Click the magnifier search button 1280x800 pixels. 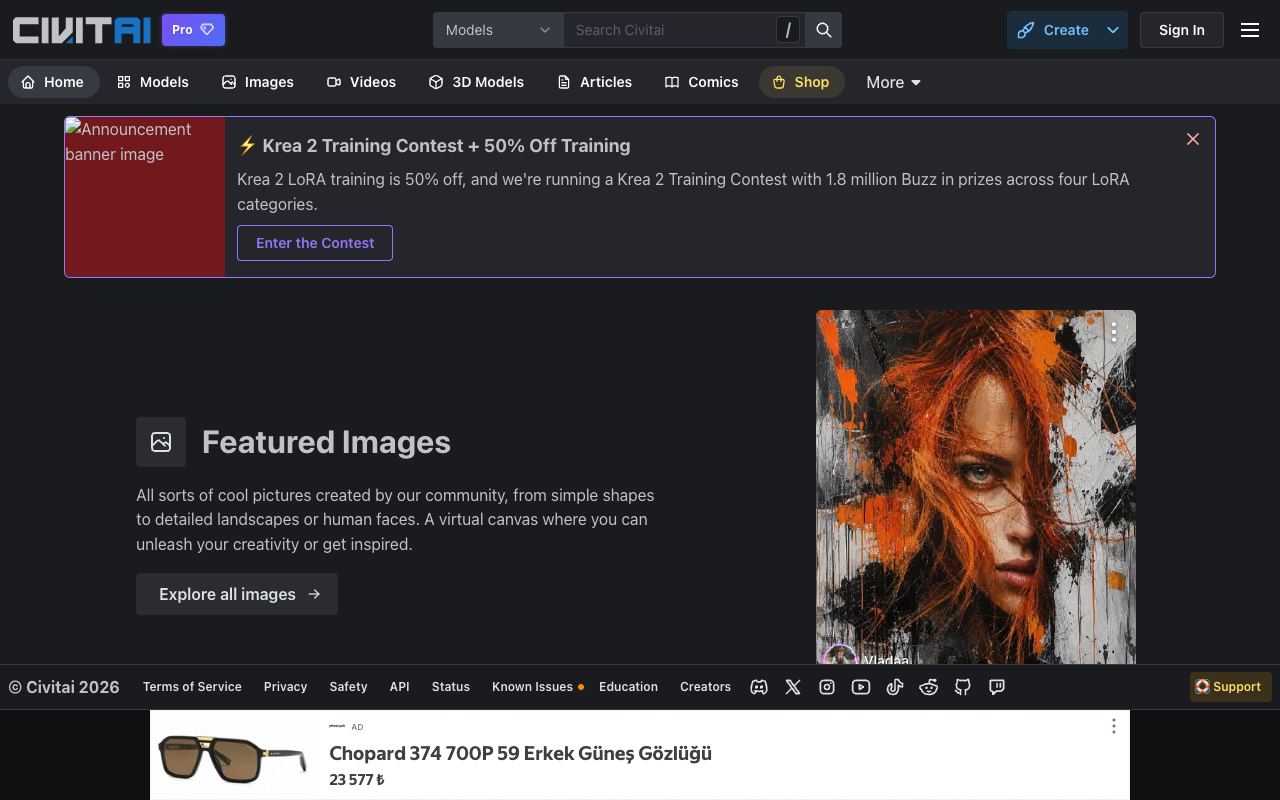click(x=824, y=30)
